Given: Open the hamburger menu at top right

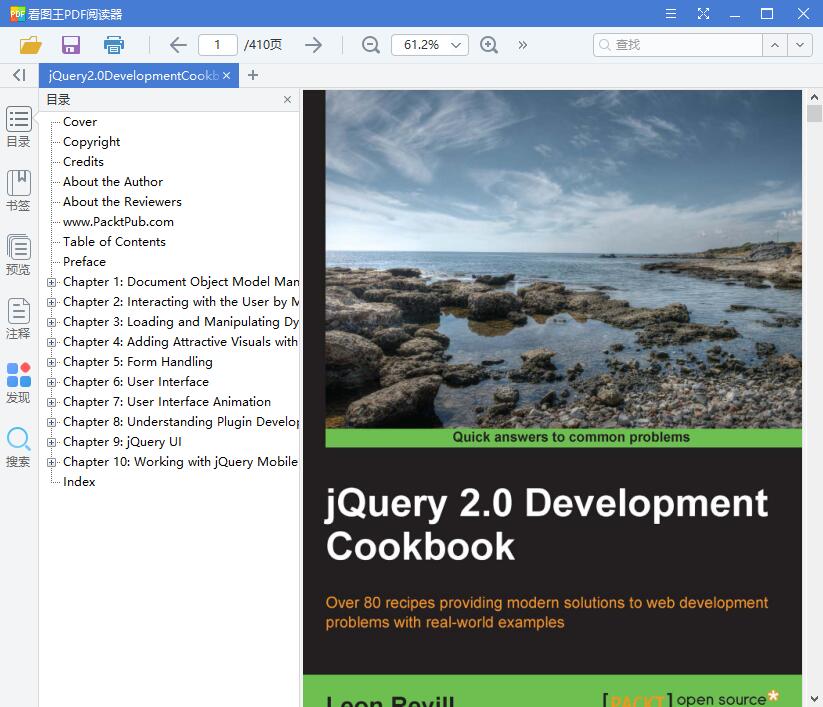Looking at the screenshot, I should 670,14.
